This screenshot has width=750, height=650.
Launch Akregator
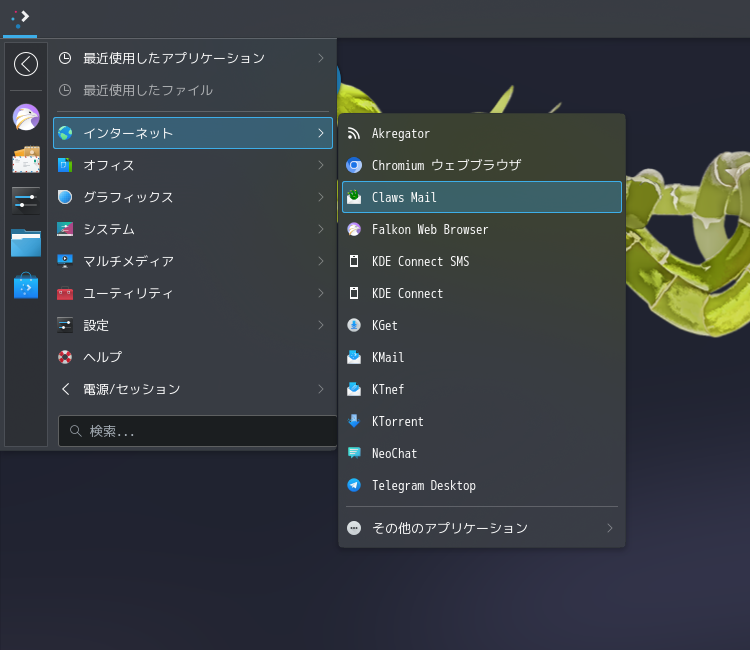(482, 133)
